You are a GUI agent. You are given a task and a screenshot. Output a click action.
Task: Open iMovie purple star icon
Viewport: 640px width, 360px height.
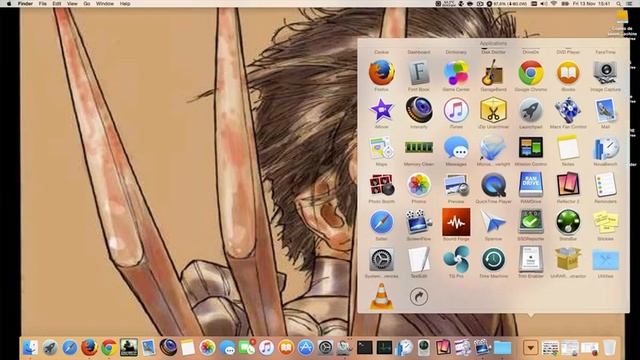click(x=381, y=110)
